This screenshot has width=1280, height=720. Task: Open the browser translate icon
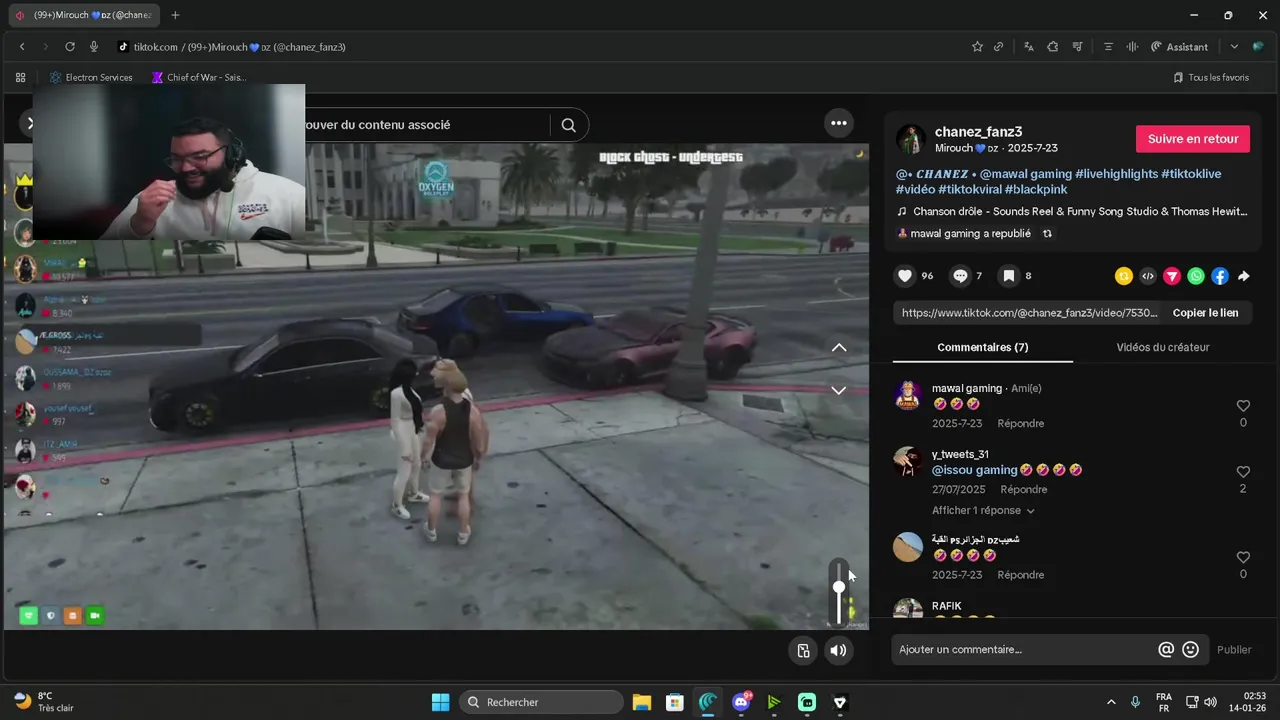[1028, 47]
